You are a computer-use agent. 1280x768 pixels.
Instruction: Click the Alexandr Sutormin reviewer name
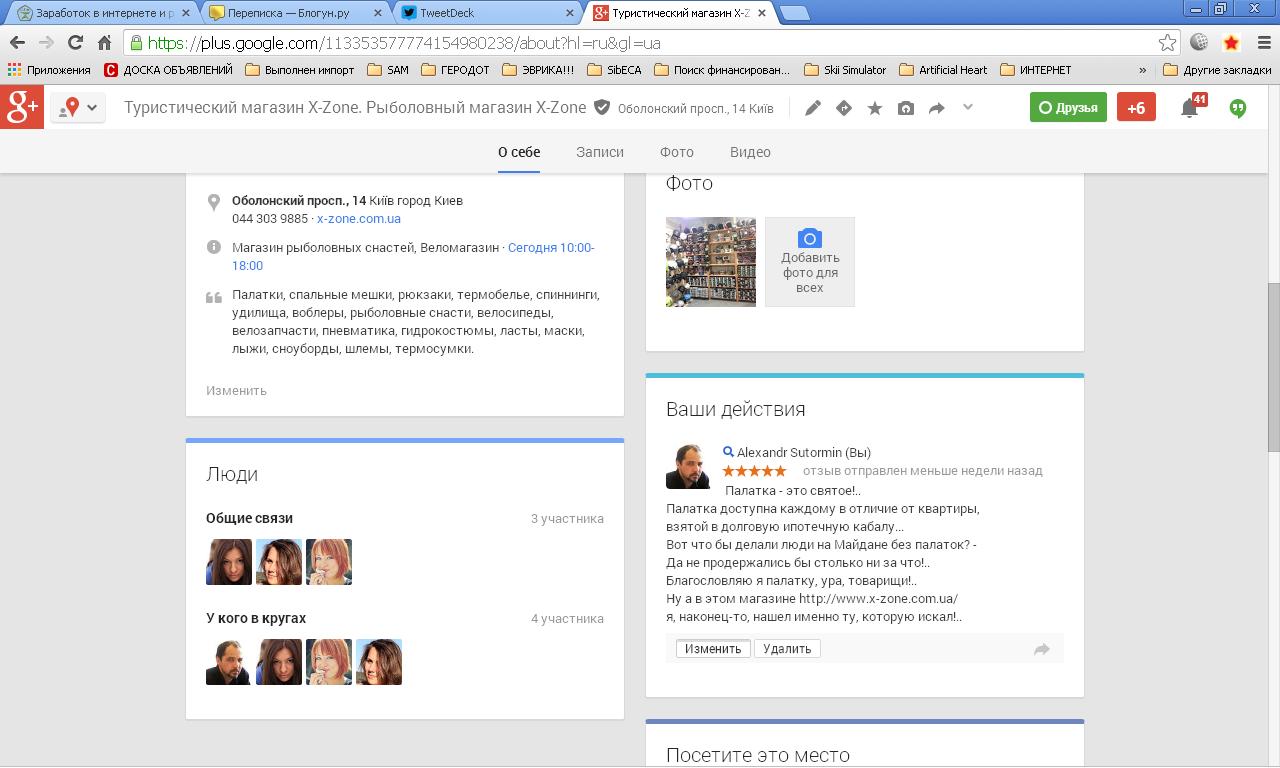click(804, 452)
